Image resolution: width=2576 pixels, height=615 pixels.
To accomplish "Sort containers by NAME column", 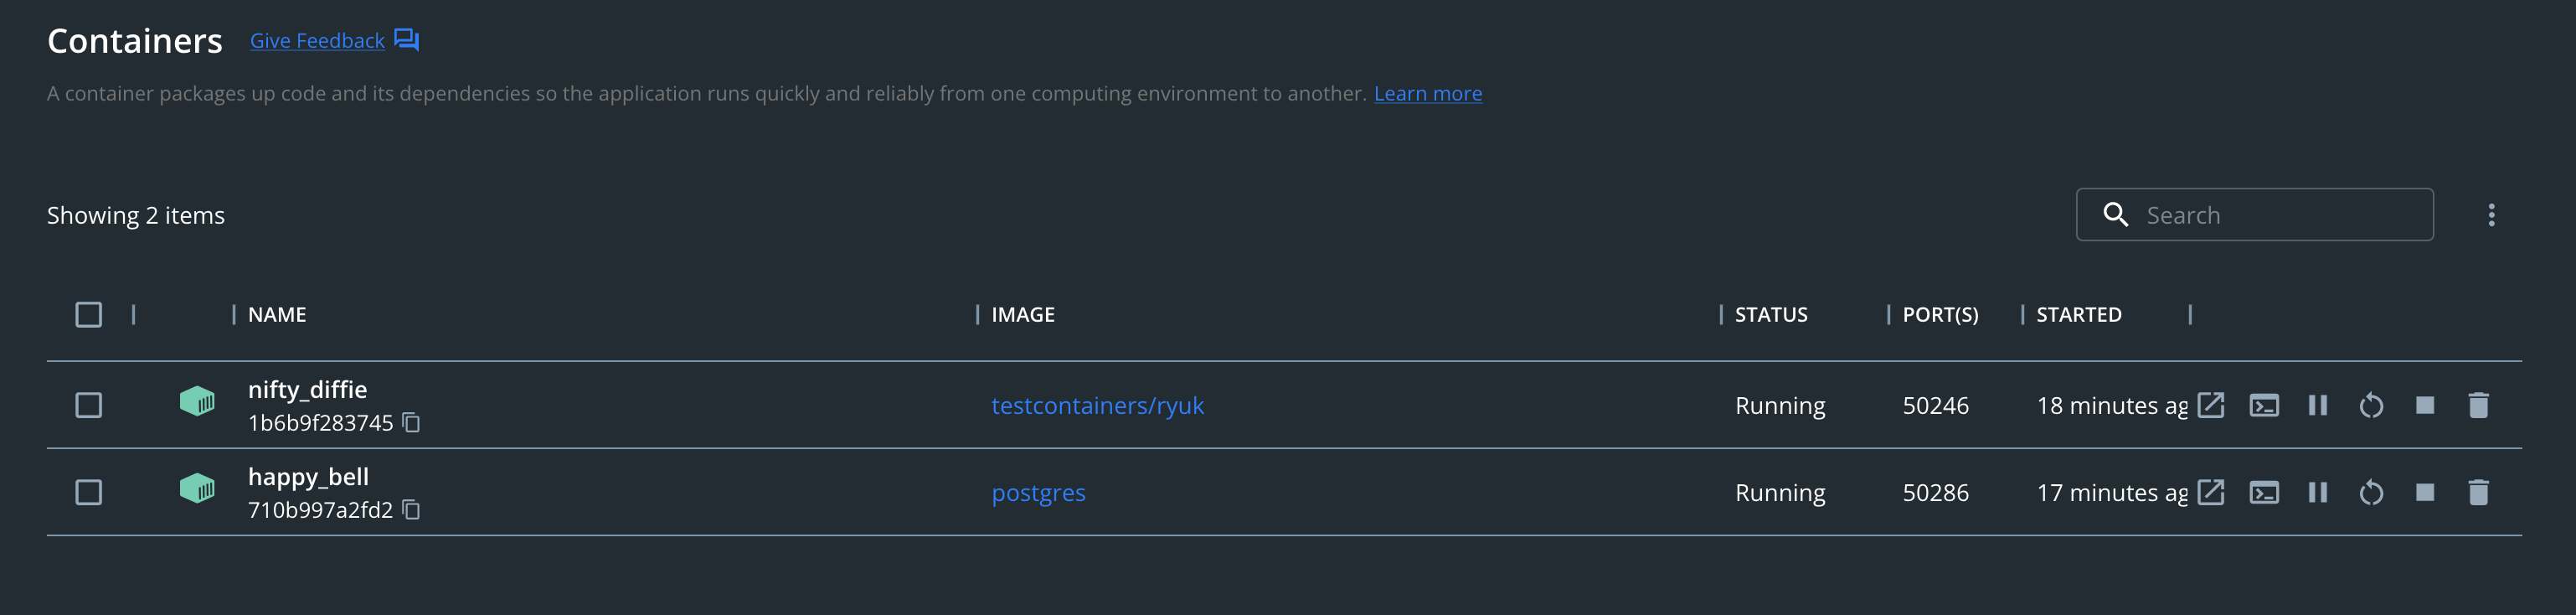I will (x=277, y=315).
